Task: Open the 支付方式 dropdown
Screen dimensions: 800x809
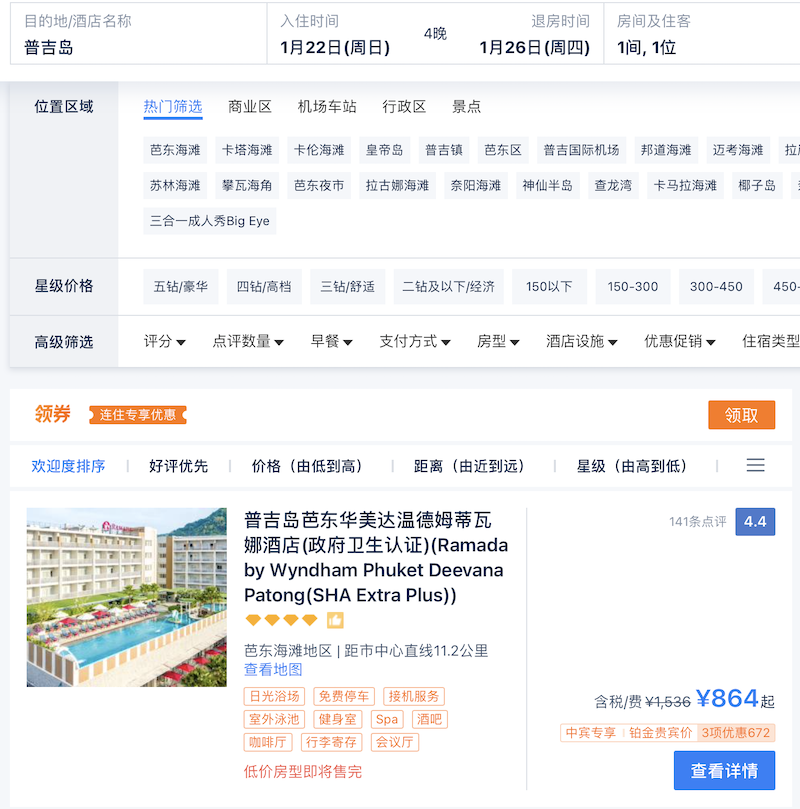Action: coord(415,341)
